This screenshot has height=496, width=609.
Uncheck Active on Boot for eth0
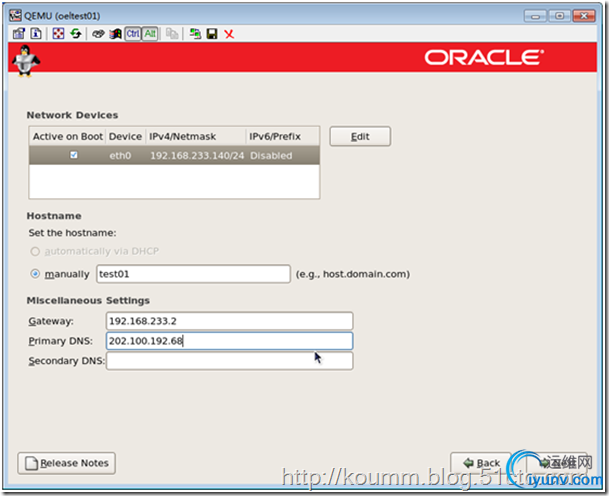[x=74, y=155]
